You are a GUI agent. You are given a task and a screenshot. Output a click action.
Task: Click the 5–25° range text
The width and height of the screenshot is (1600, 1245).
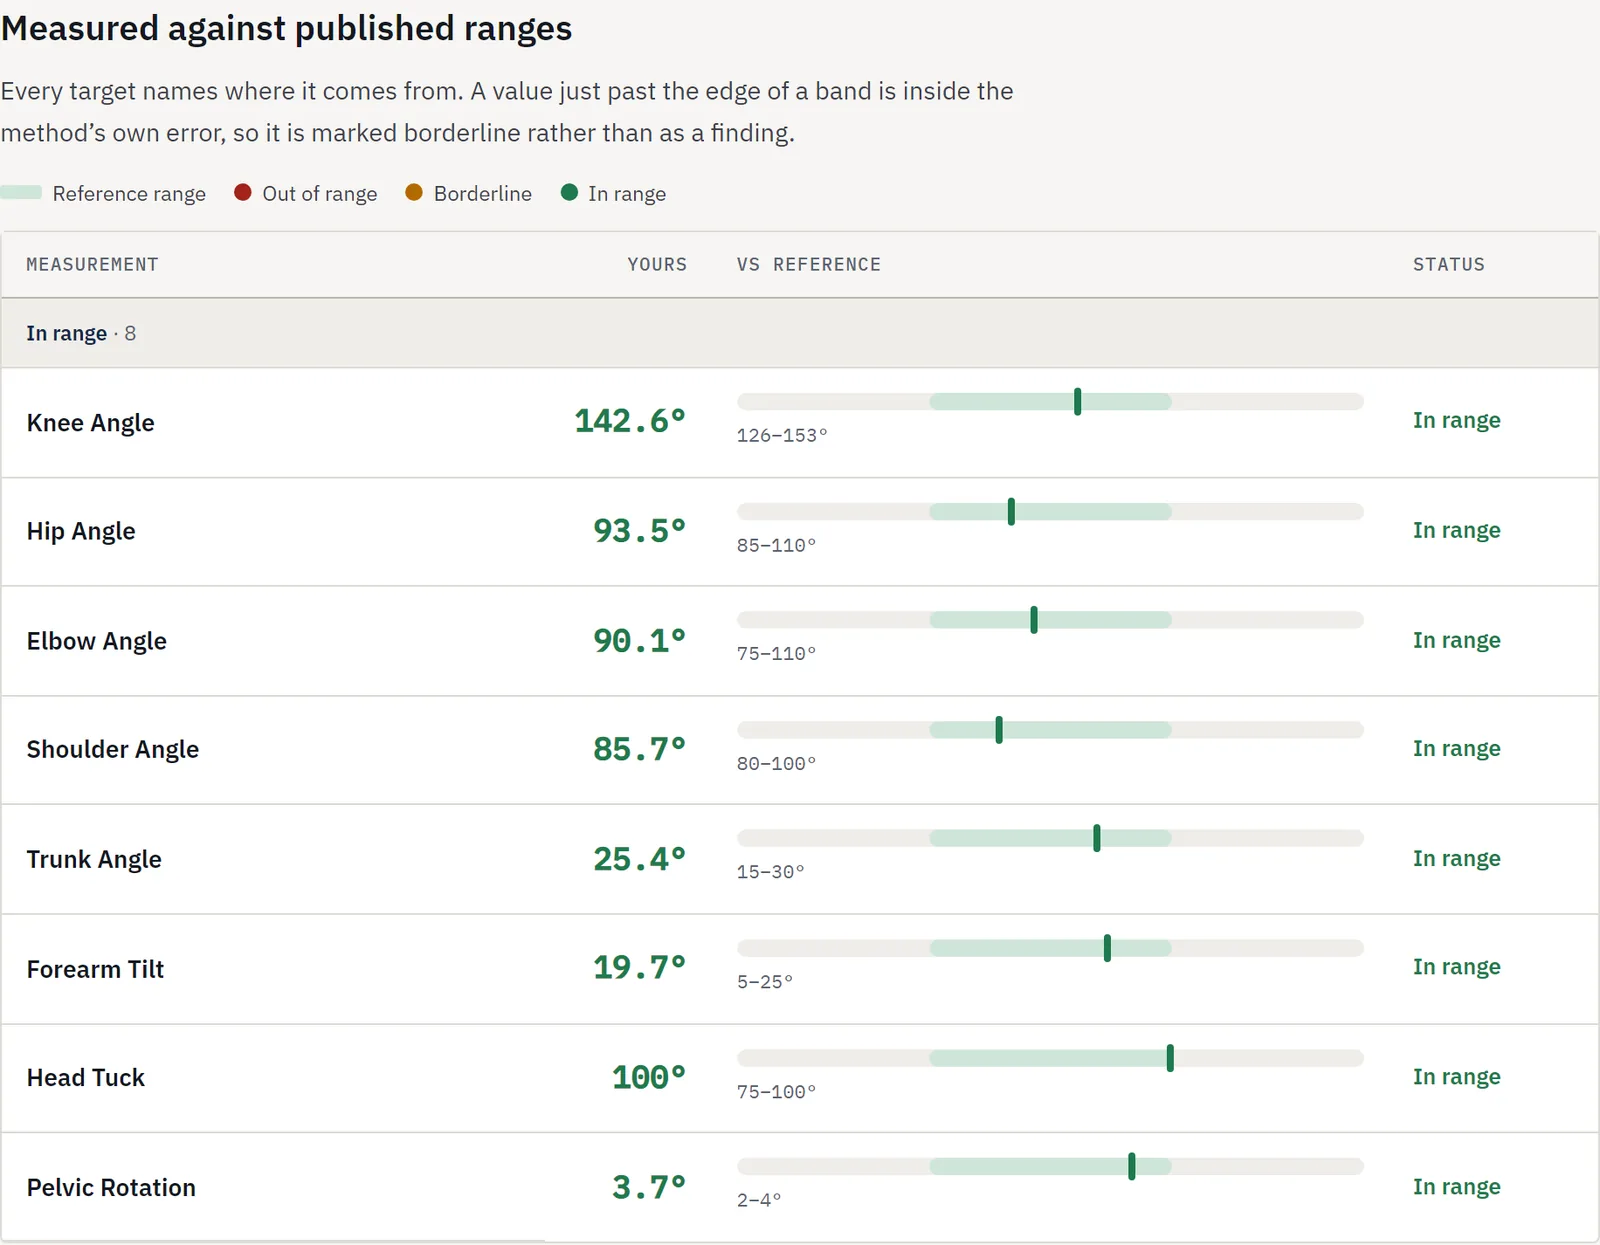point(764,982)
